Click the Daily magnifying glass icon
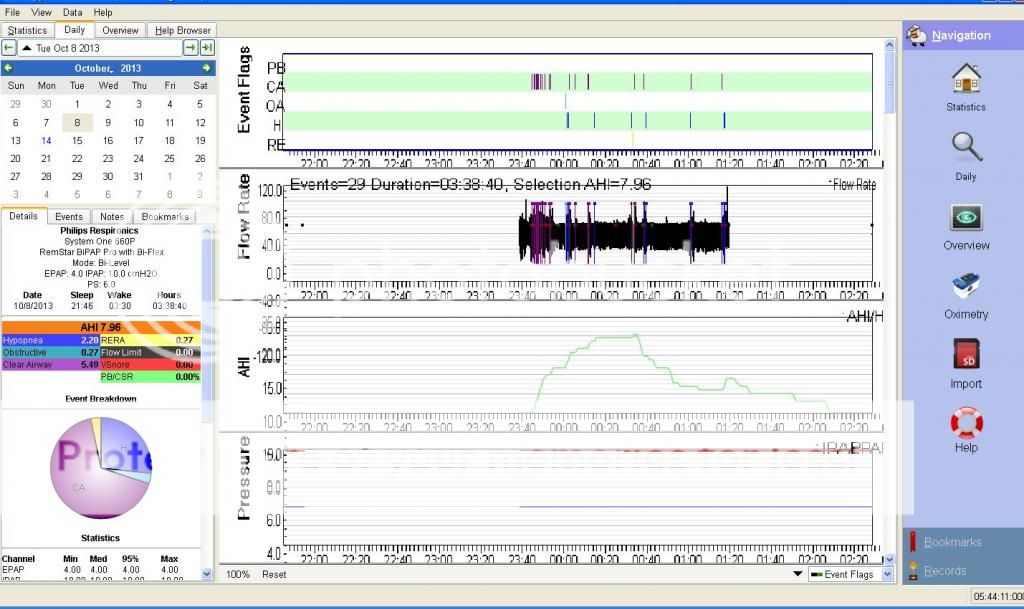This screenshot has width=1024, height=609. 965,148
